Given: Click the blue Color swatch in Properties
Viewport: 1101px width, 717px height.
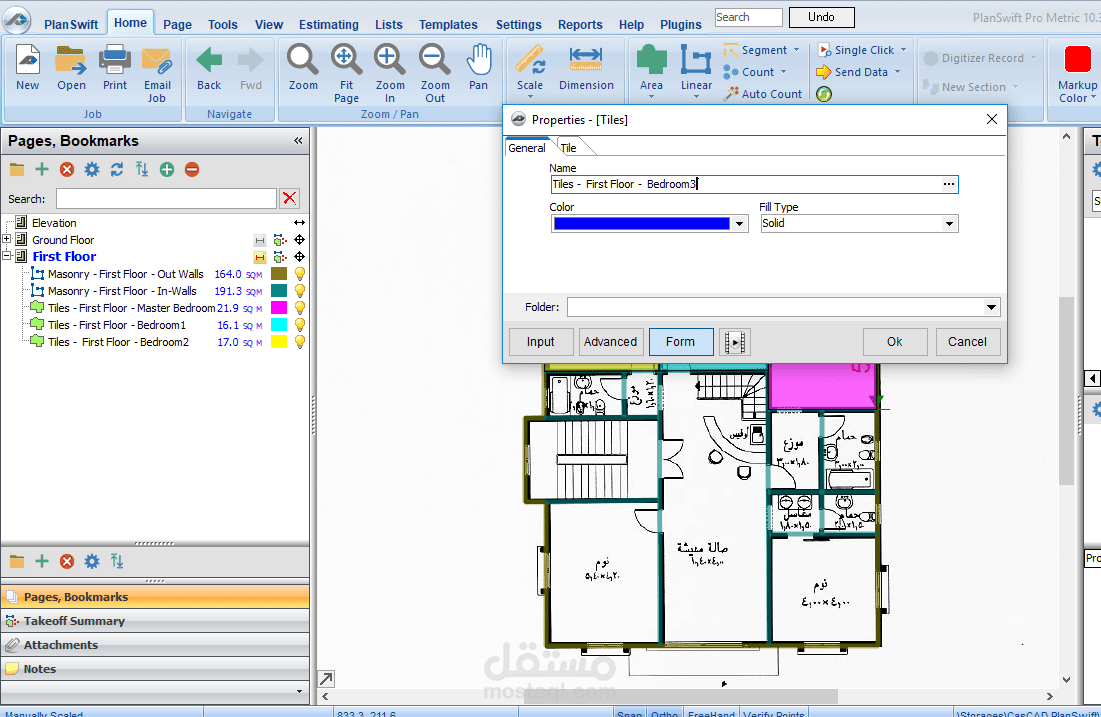Looking at the screenshot, I should pos(641,224).
